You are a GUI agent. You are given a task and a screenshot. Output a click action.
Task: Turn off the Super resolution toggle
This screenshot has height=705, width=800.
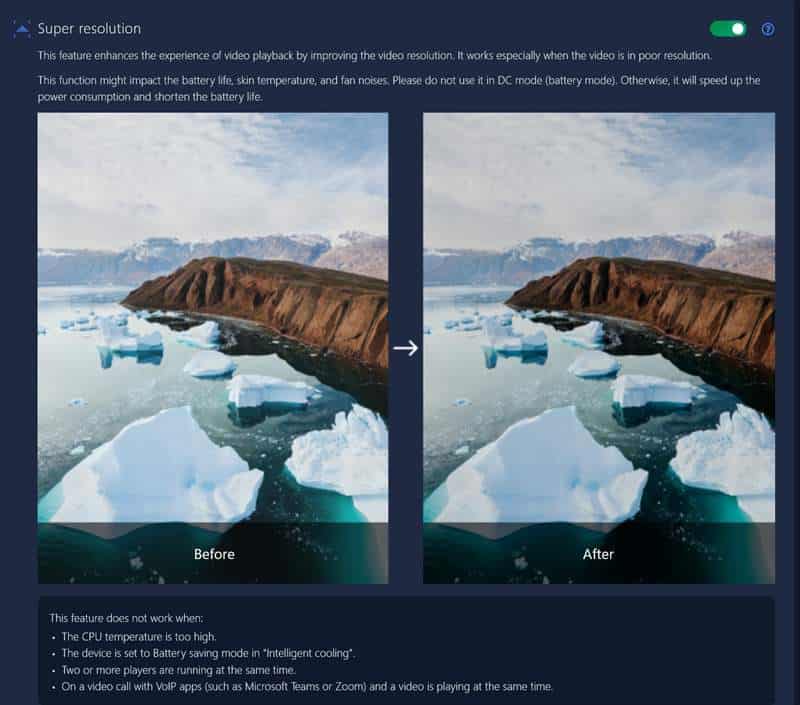click(728, 29)
